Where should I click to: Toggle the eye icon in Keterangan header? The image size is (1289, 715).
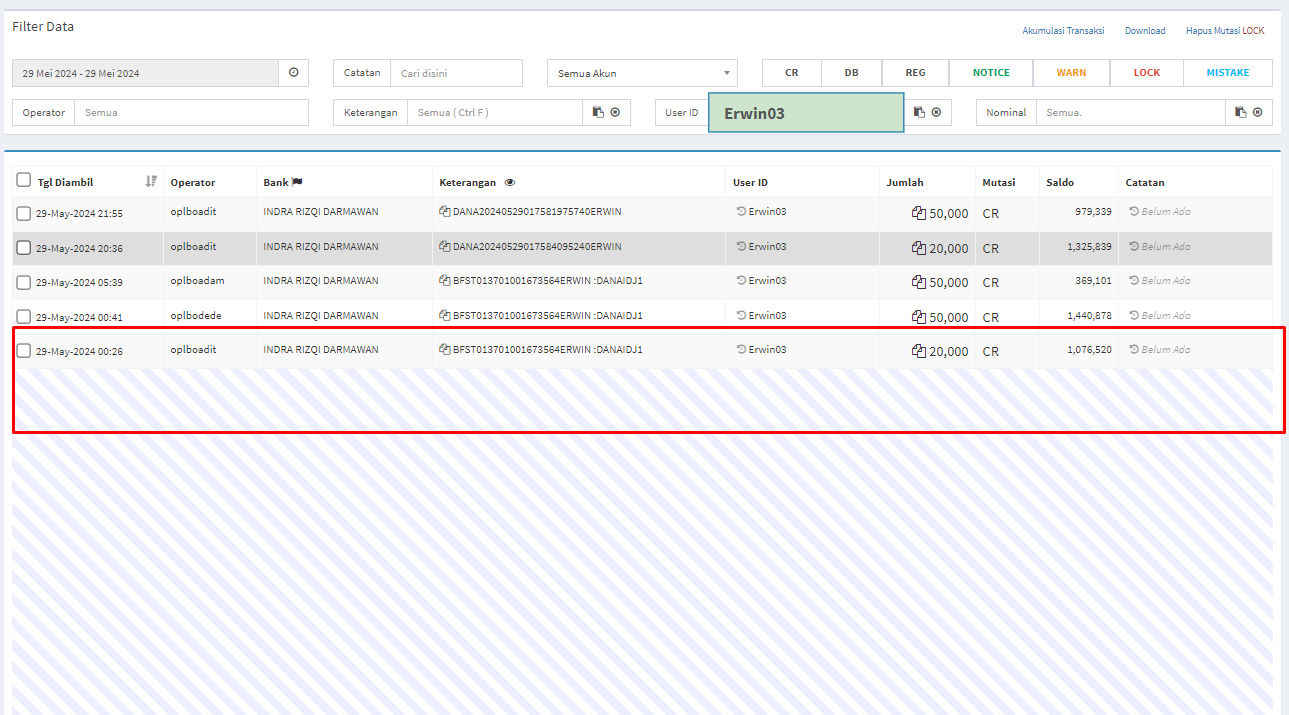(x=510, y=183)
